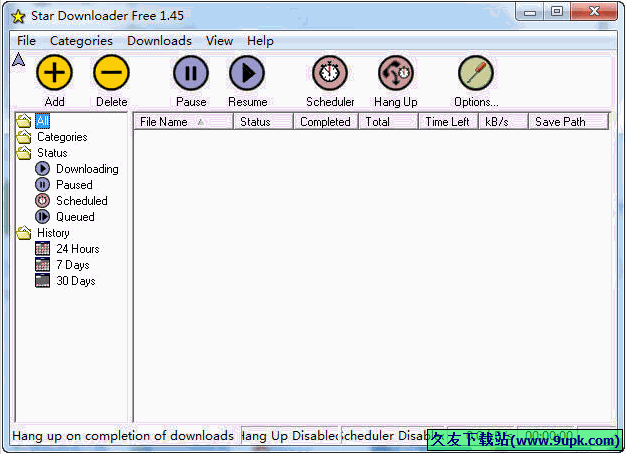
Task: Sort by the Total column
Action: click(388, 122)
